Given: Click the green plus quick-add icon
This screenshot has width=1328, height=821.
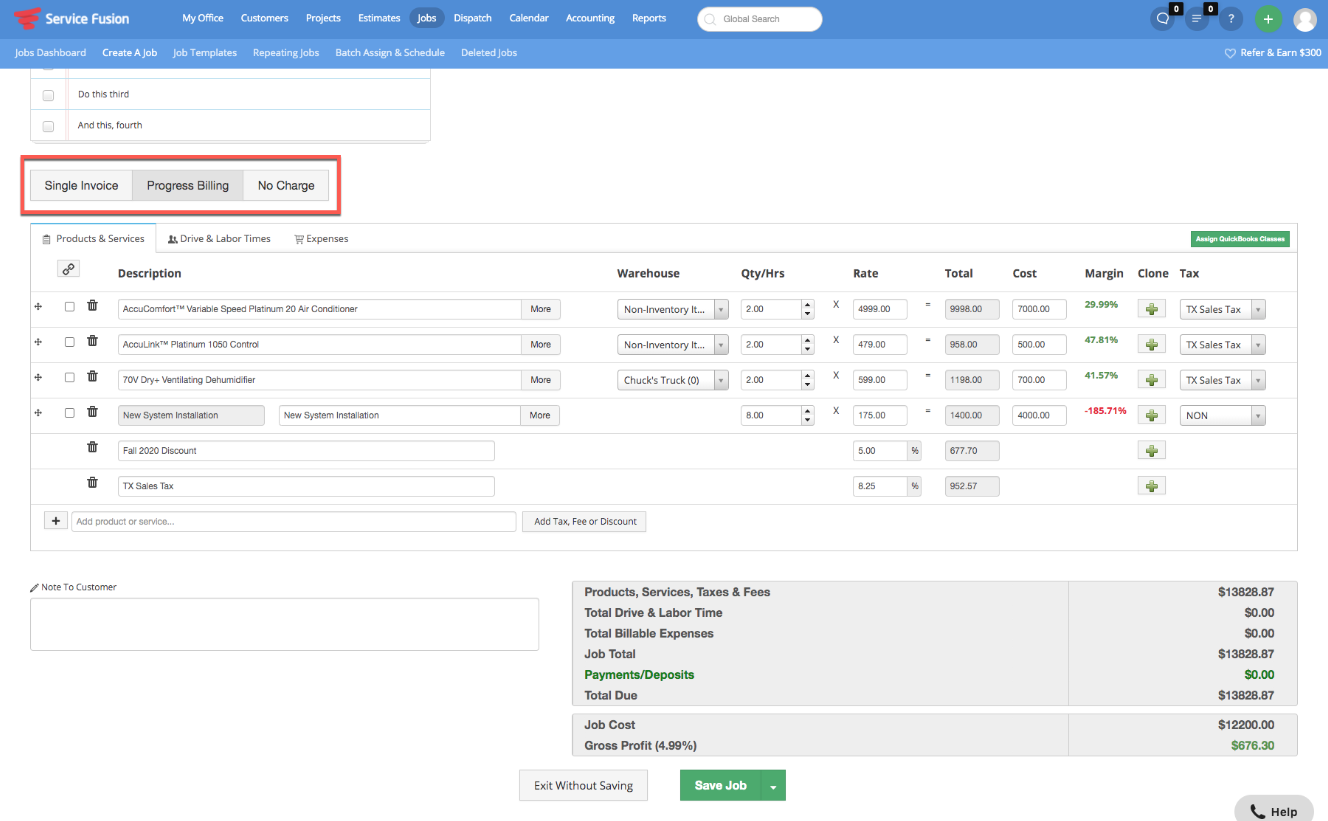Looking at the screenshot, I should [1268, 19].
